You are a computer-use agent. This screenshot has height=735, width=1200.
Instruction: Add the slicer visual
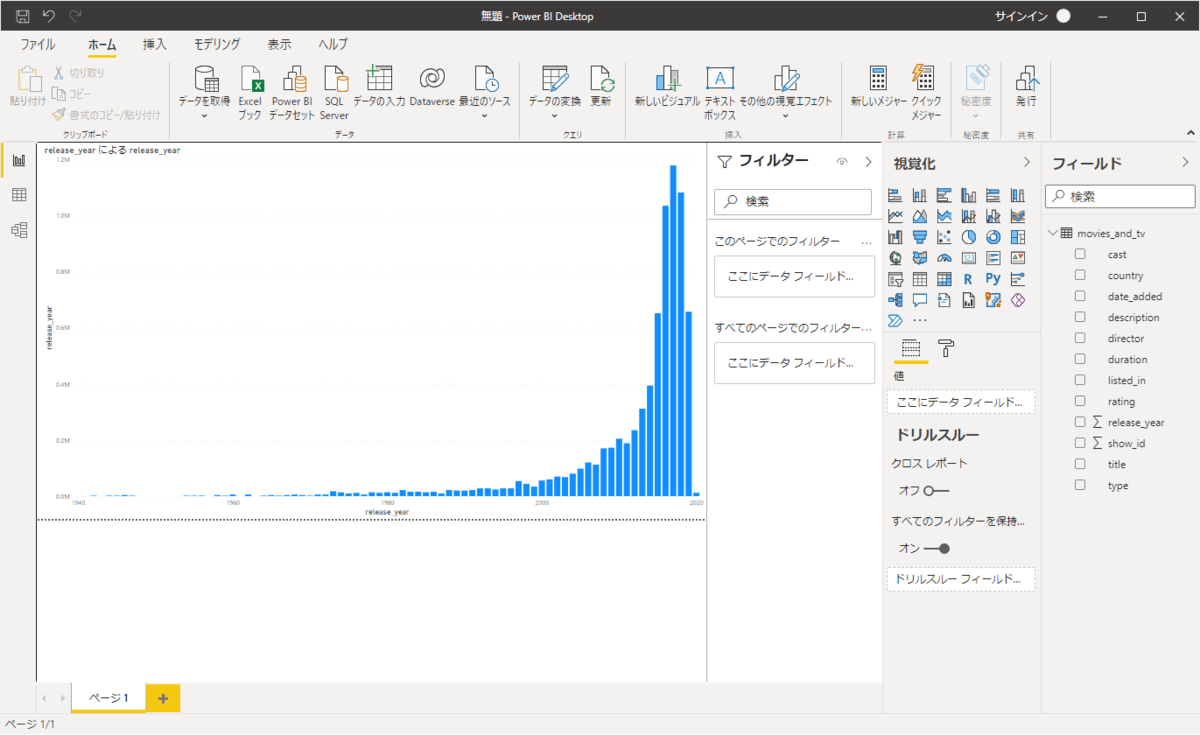[x=895, y=279]
